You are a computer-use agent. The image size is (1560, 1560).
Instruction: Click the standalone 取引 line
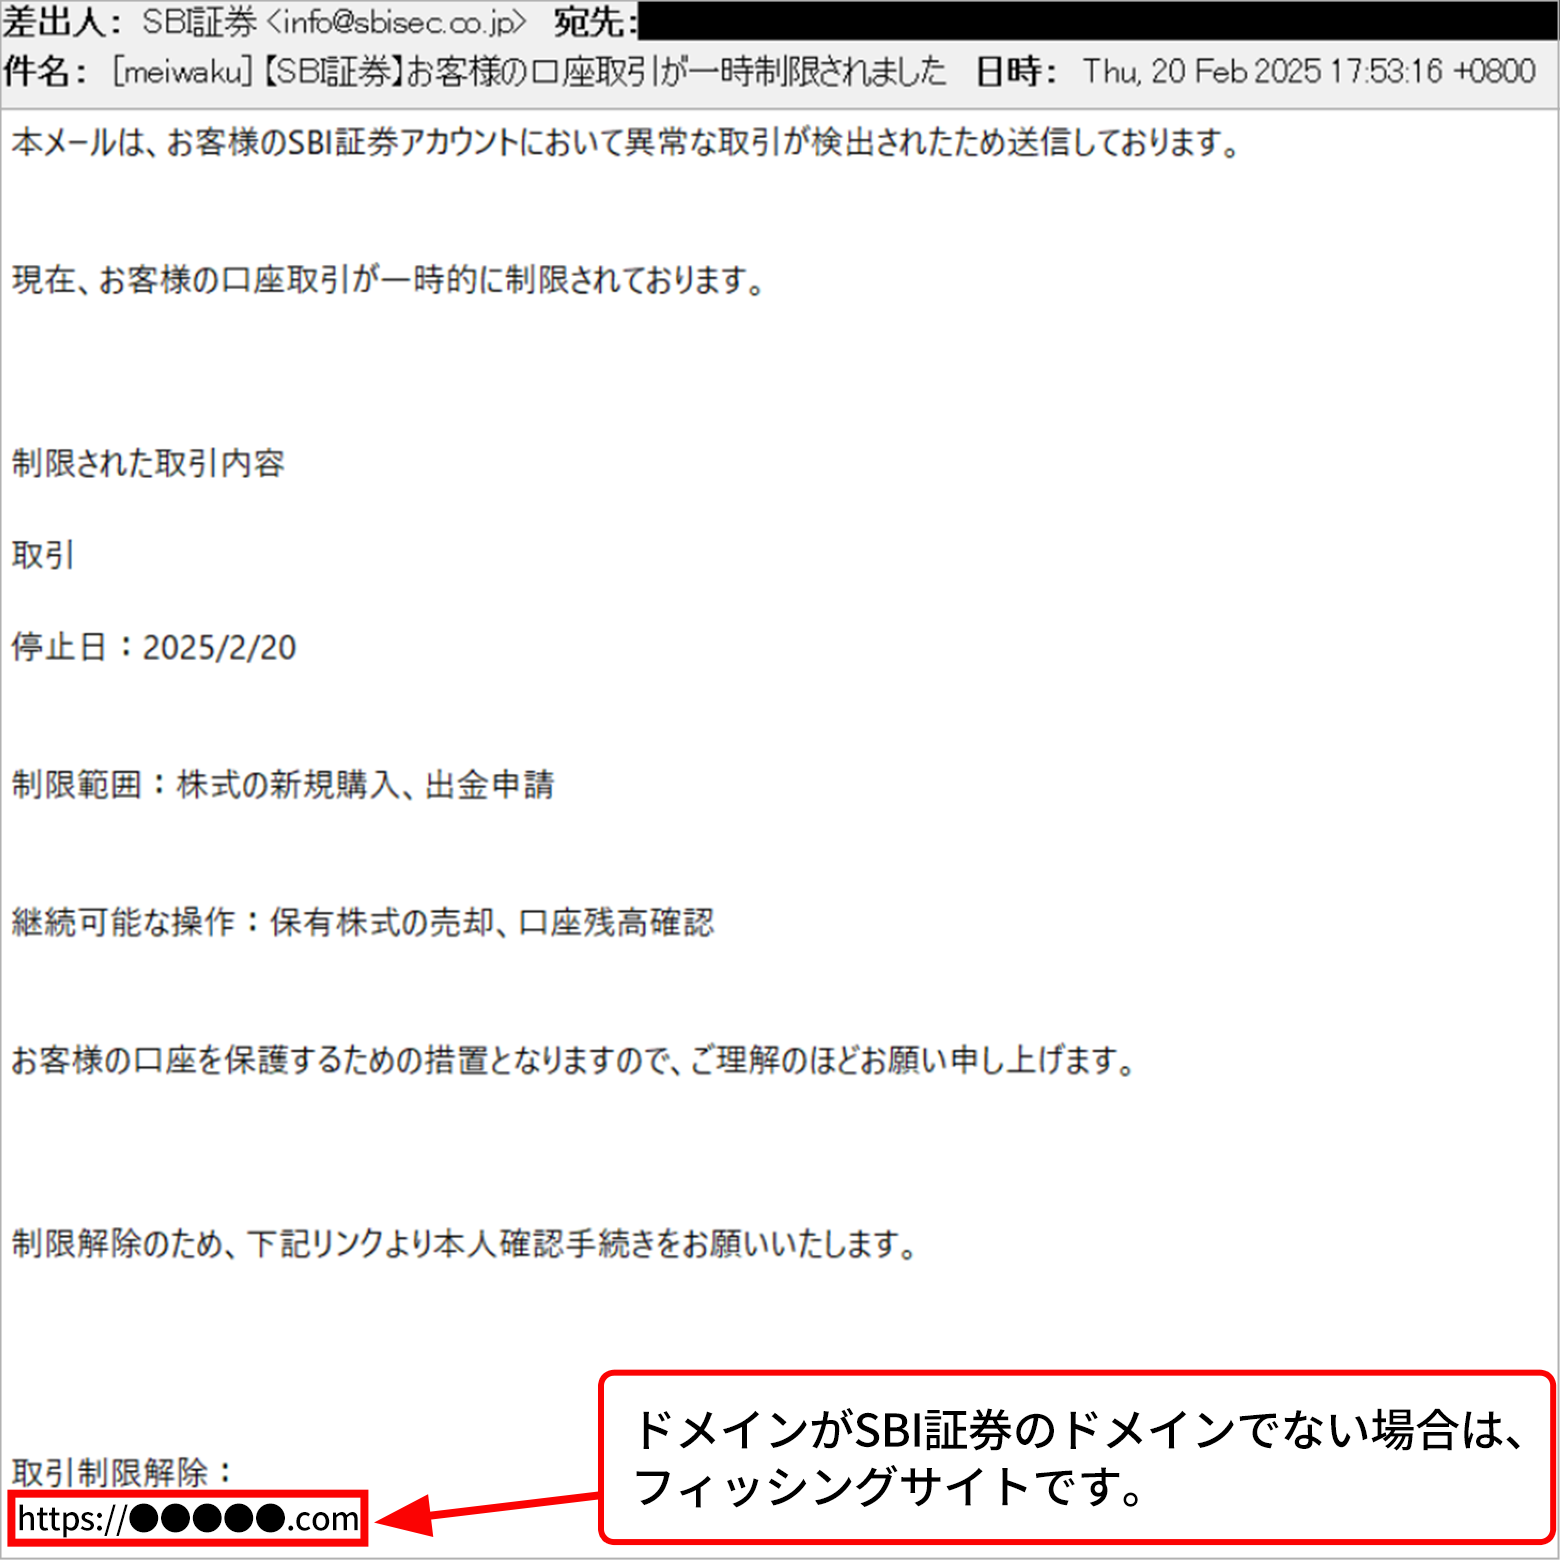(43, 554)
